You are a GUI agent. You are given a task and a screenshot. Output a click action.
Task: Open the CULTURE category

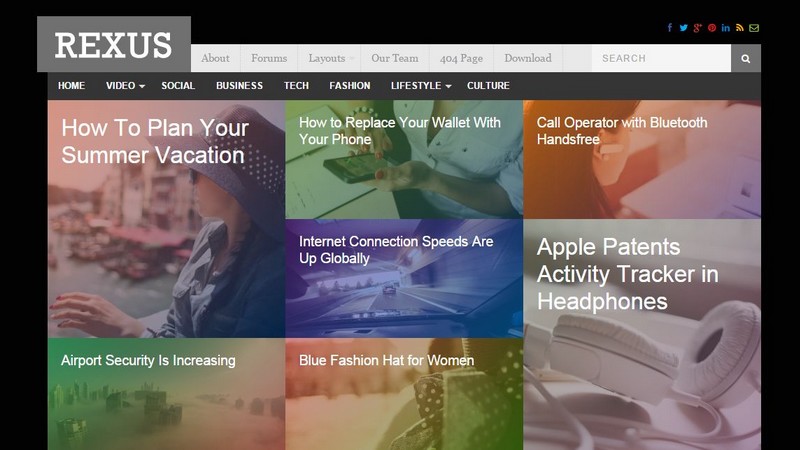[x=488, y=86]
